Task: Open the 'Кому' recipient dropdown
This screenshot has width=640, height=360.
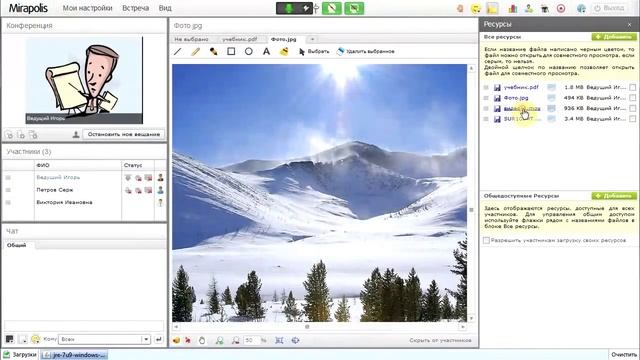Action: (x=104, y=339)
